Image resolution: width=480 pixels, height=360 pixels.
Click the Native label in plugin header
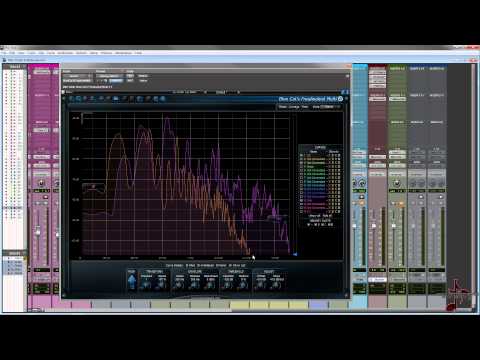coord(143,81)
